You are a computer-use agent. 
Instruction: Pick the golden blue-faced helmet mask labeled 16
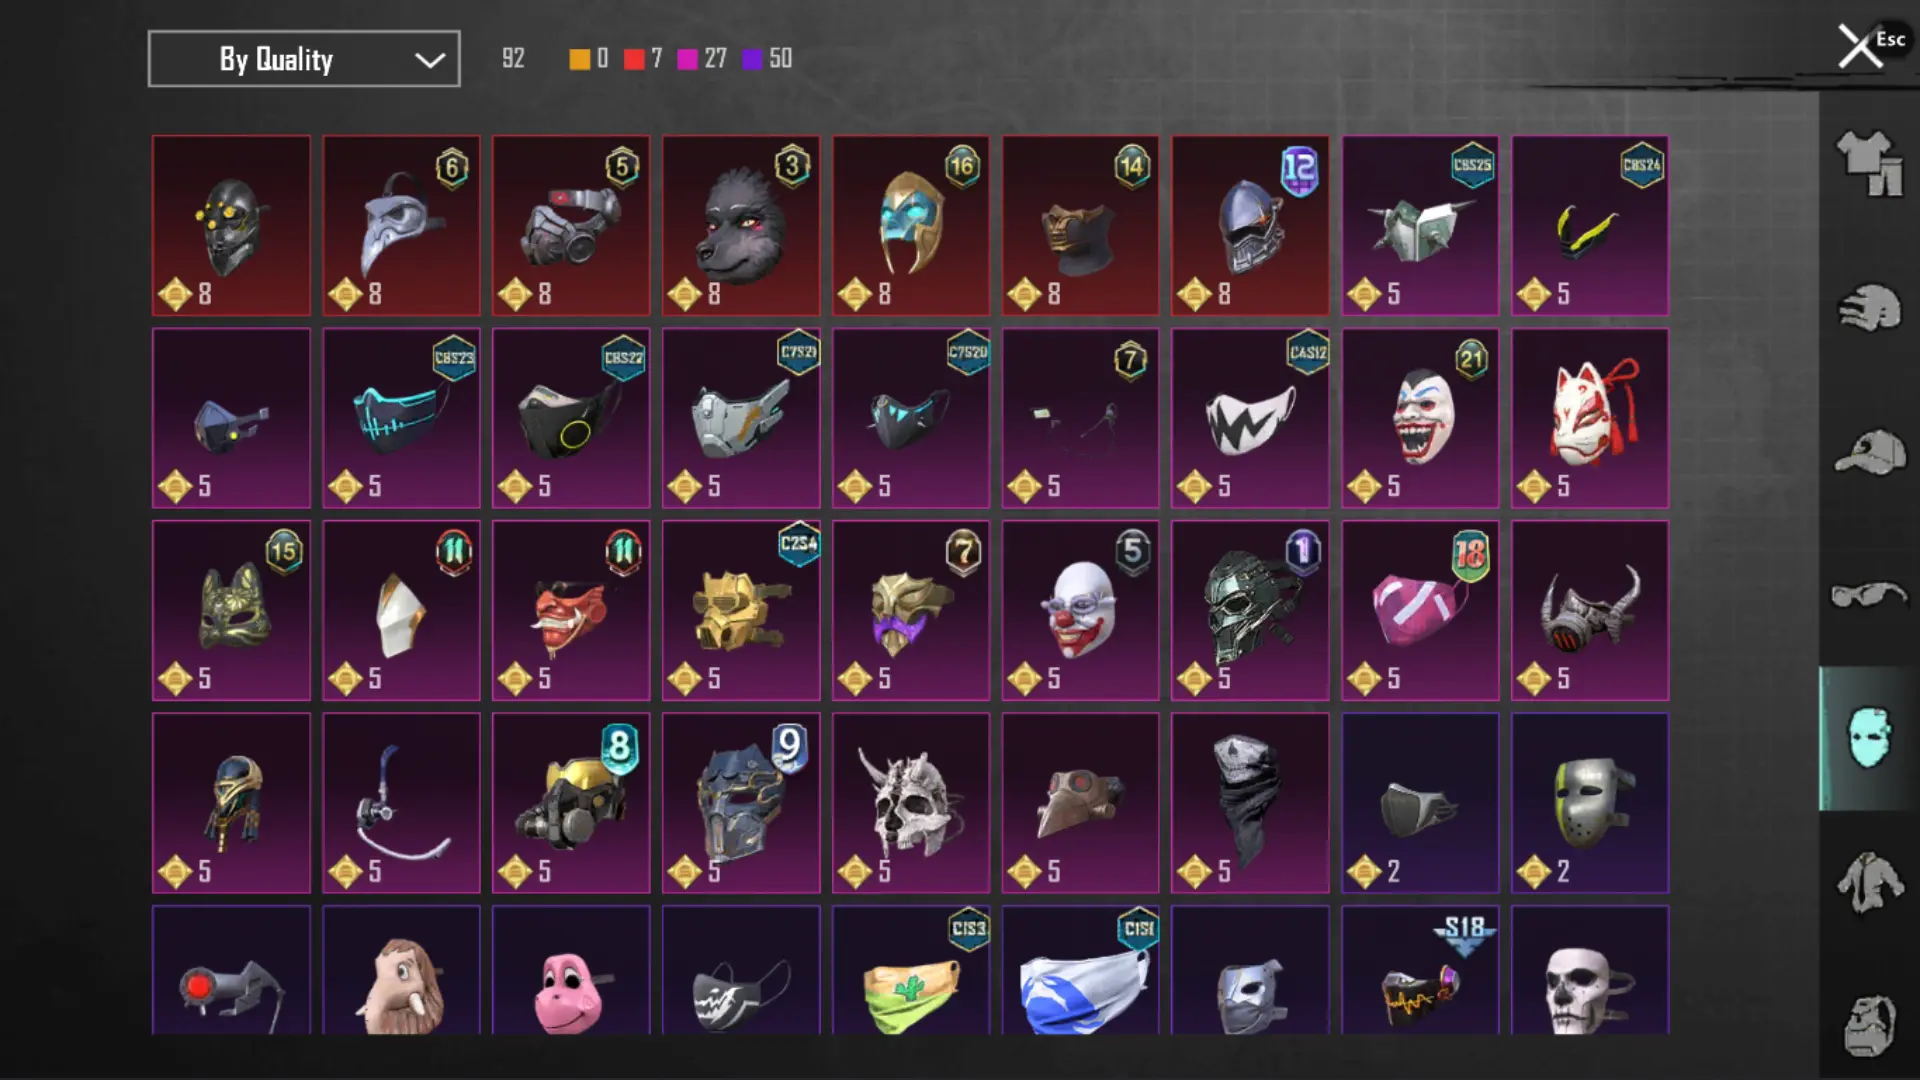[911, 226]
